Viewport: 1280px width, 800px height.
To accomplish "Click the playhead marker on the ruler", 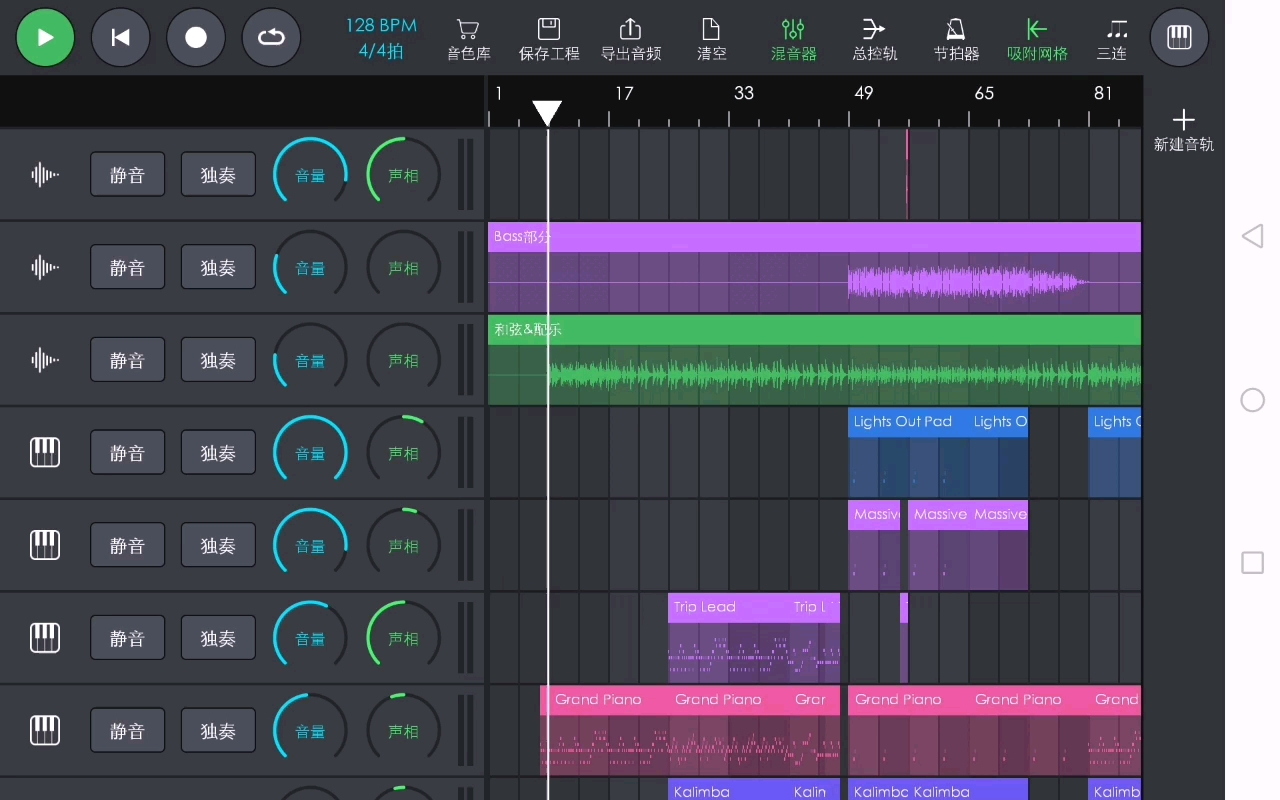I will (547, 113).
